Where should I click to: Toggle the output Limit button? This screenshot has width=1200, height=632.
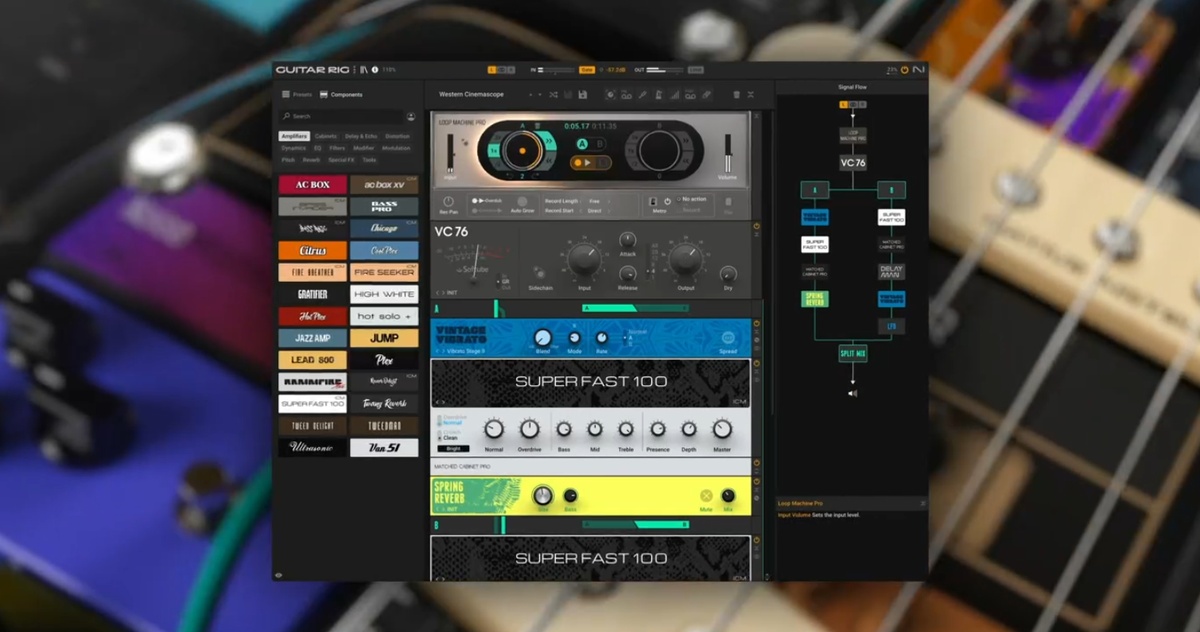(695, 70)
